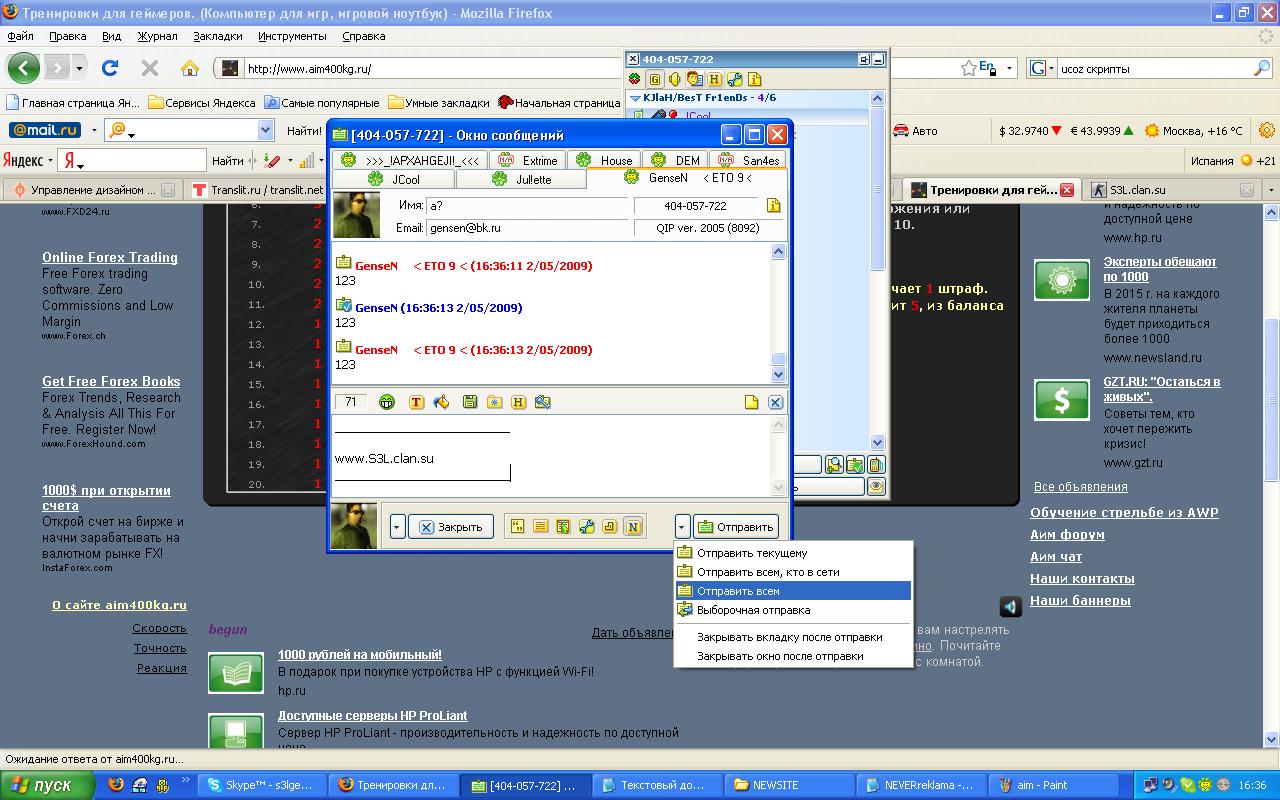Clear the message with the blank page icon
This screenshot has height=800, width=1280.
tap(751, 402)
